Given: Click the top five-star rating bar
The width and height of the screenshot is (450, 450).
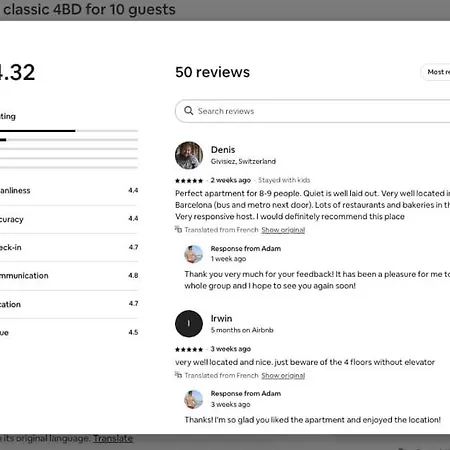Looking at the screenshot, I should click(69, 131).
